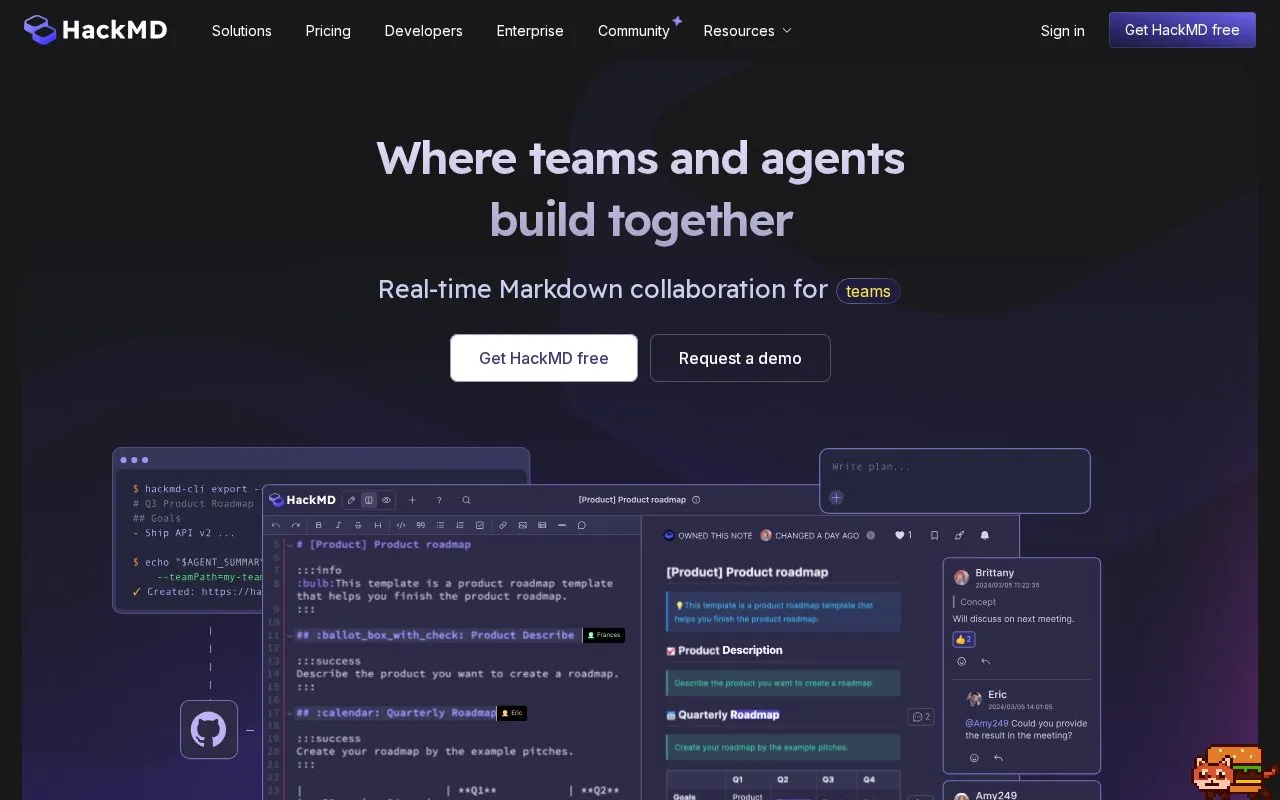Click the info dot after CHANGED A DAY AGO

(x=871, y=536)
